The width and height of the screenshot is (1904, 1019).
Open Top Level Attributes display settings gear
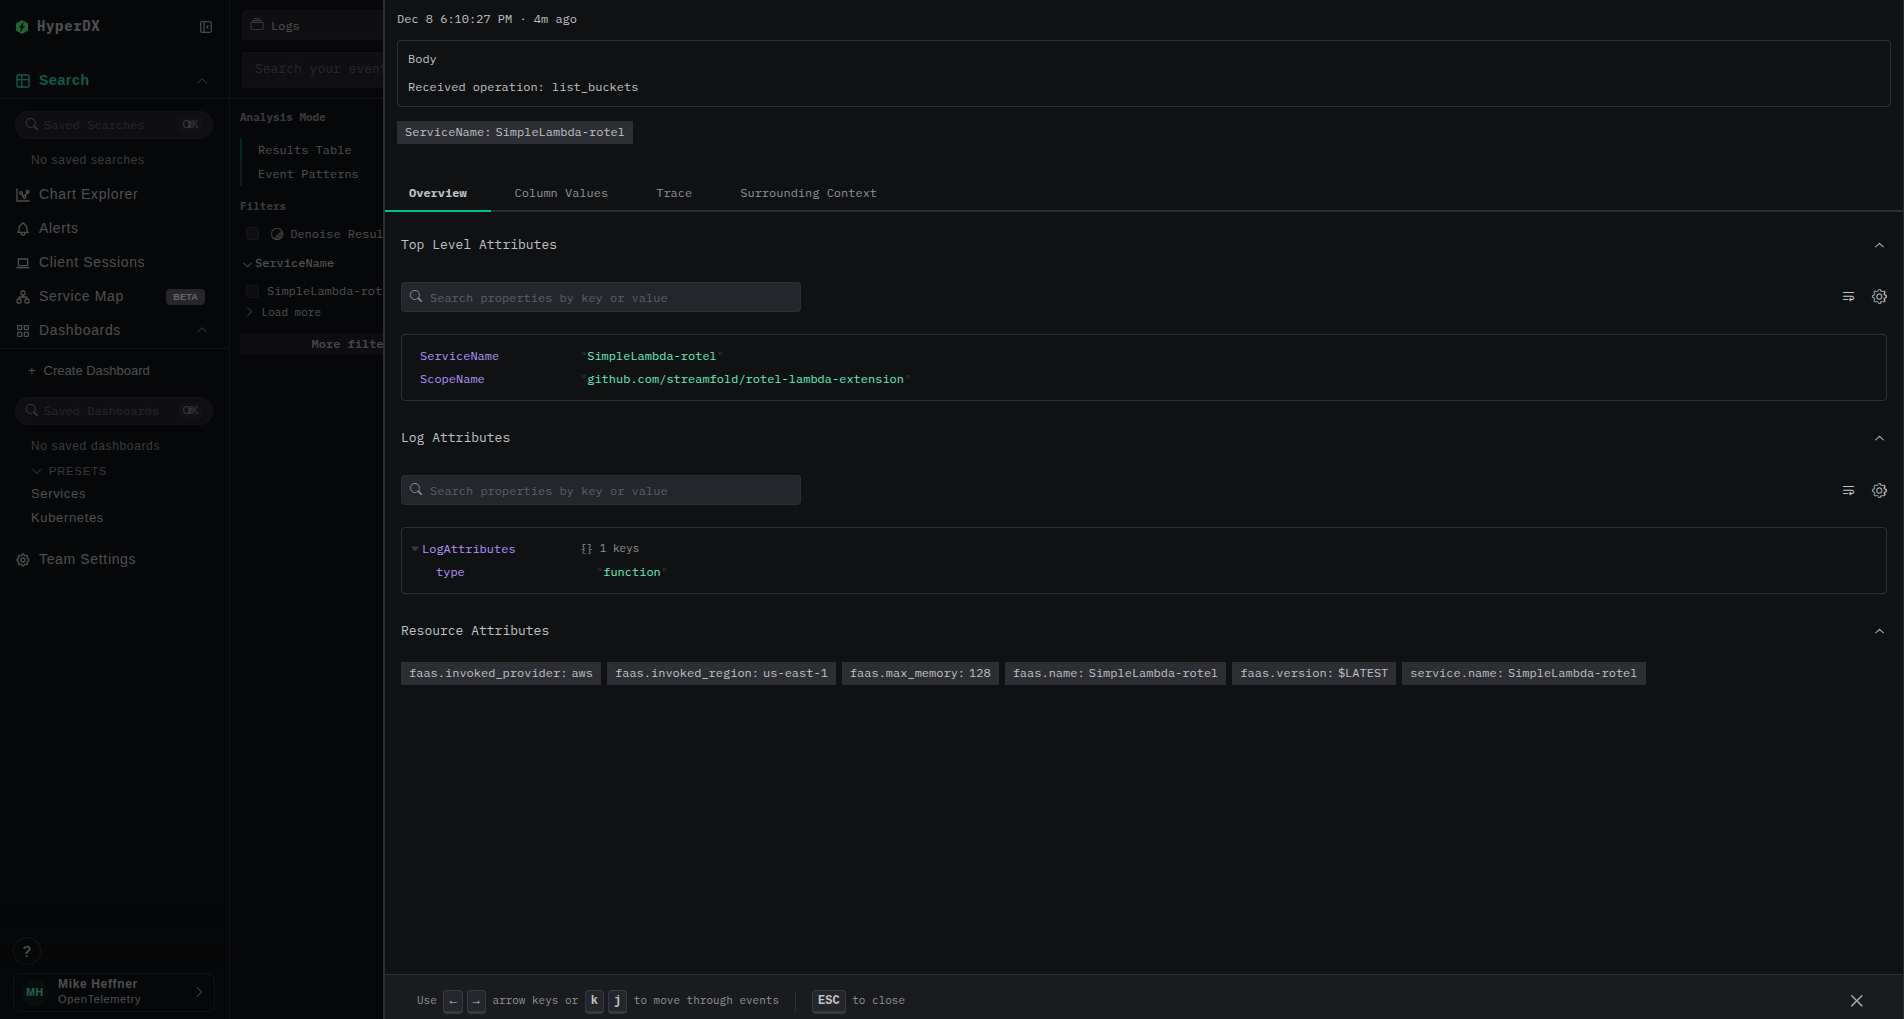(x=1879, y=297)
